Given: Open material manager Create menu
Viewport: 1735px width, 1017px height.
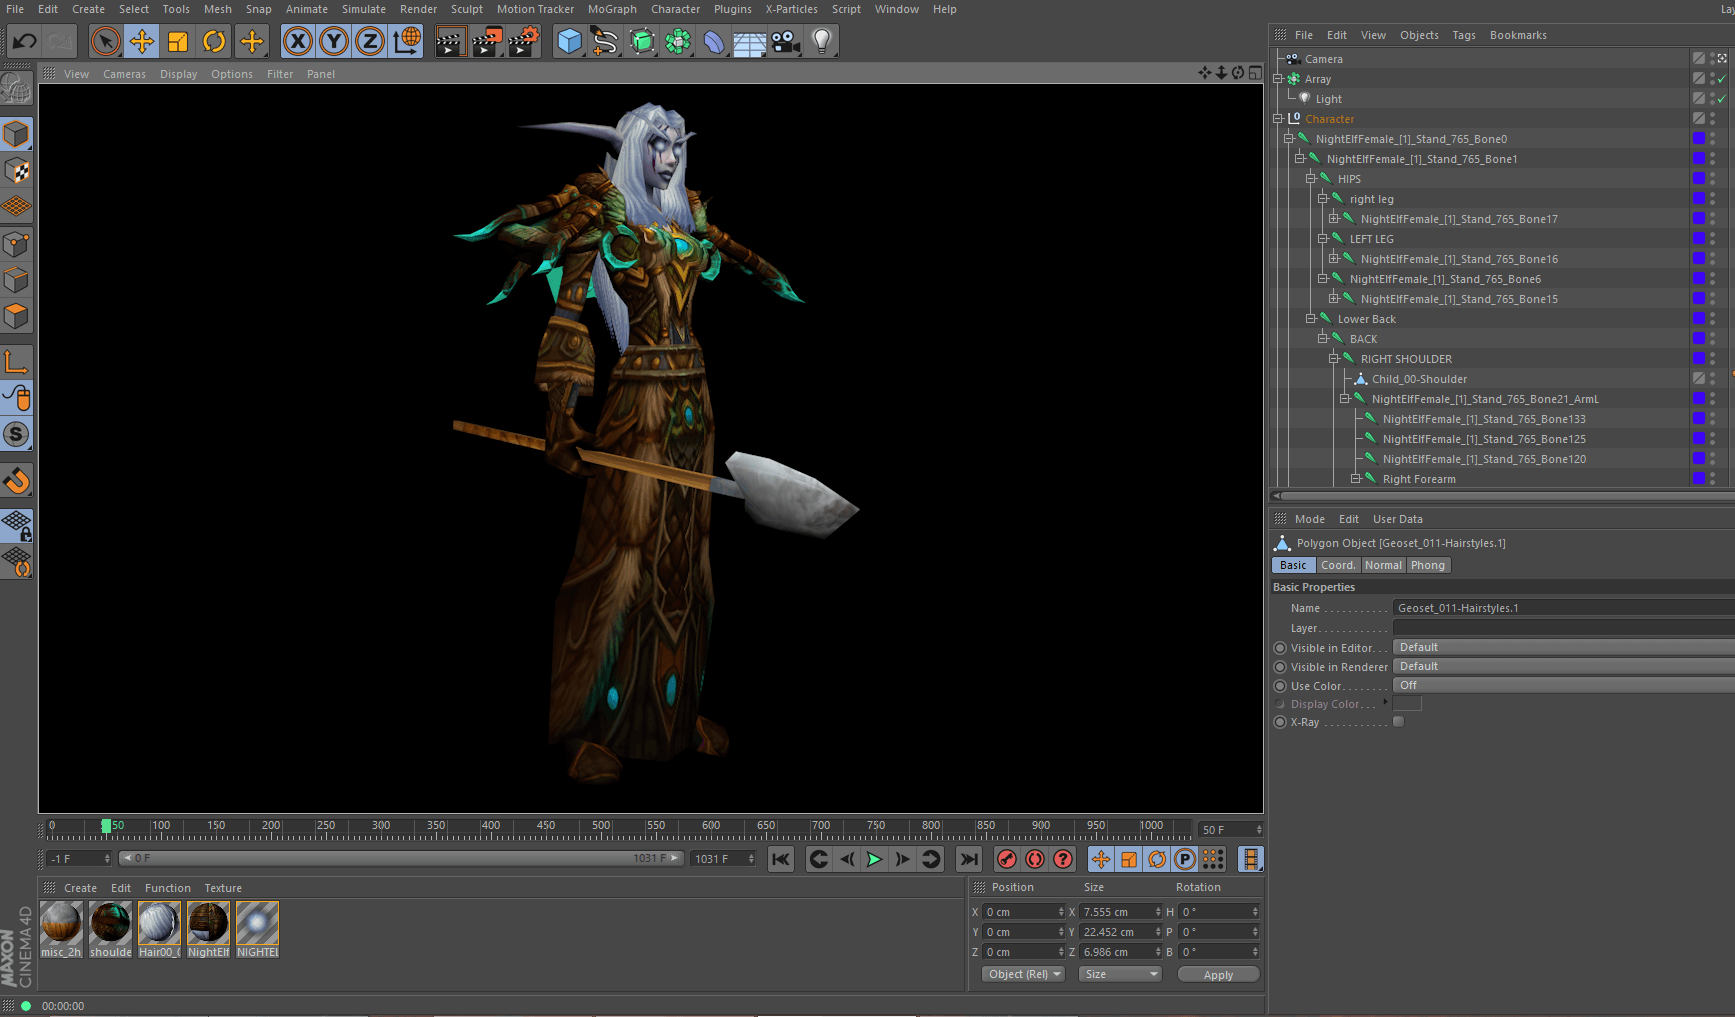Looking at the screenshot, I should tap(80, 888).
